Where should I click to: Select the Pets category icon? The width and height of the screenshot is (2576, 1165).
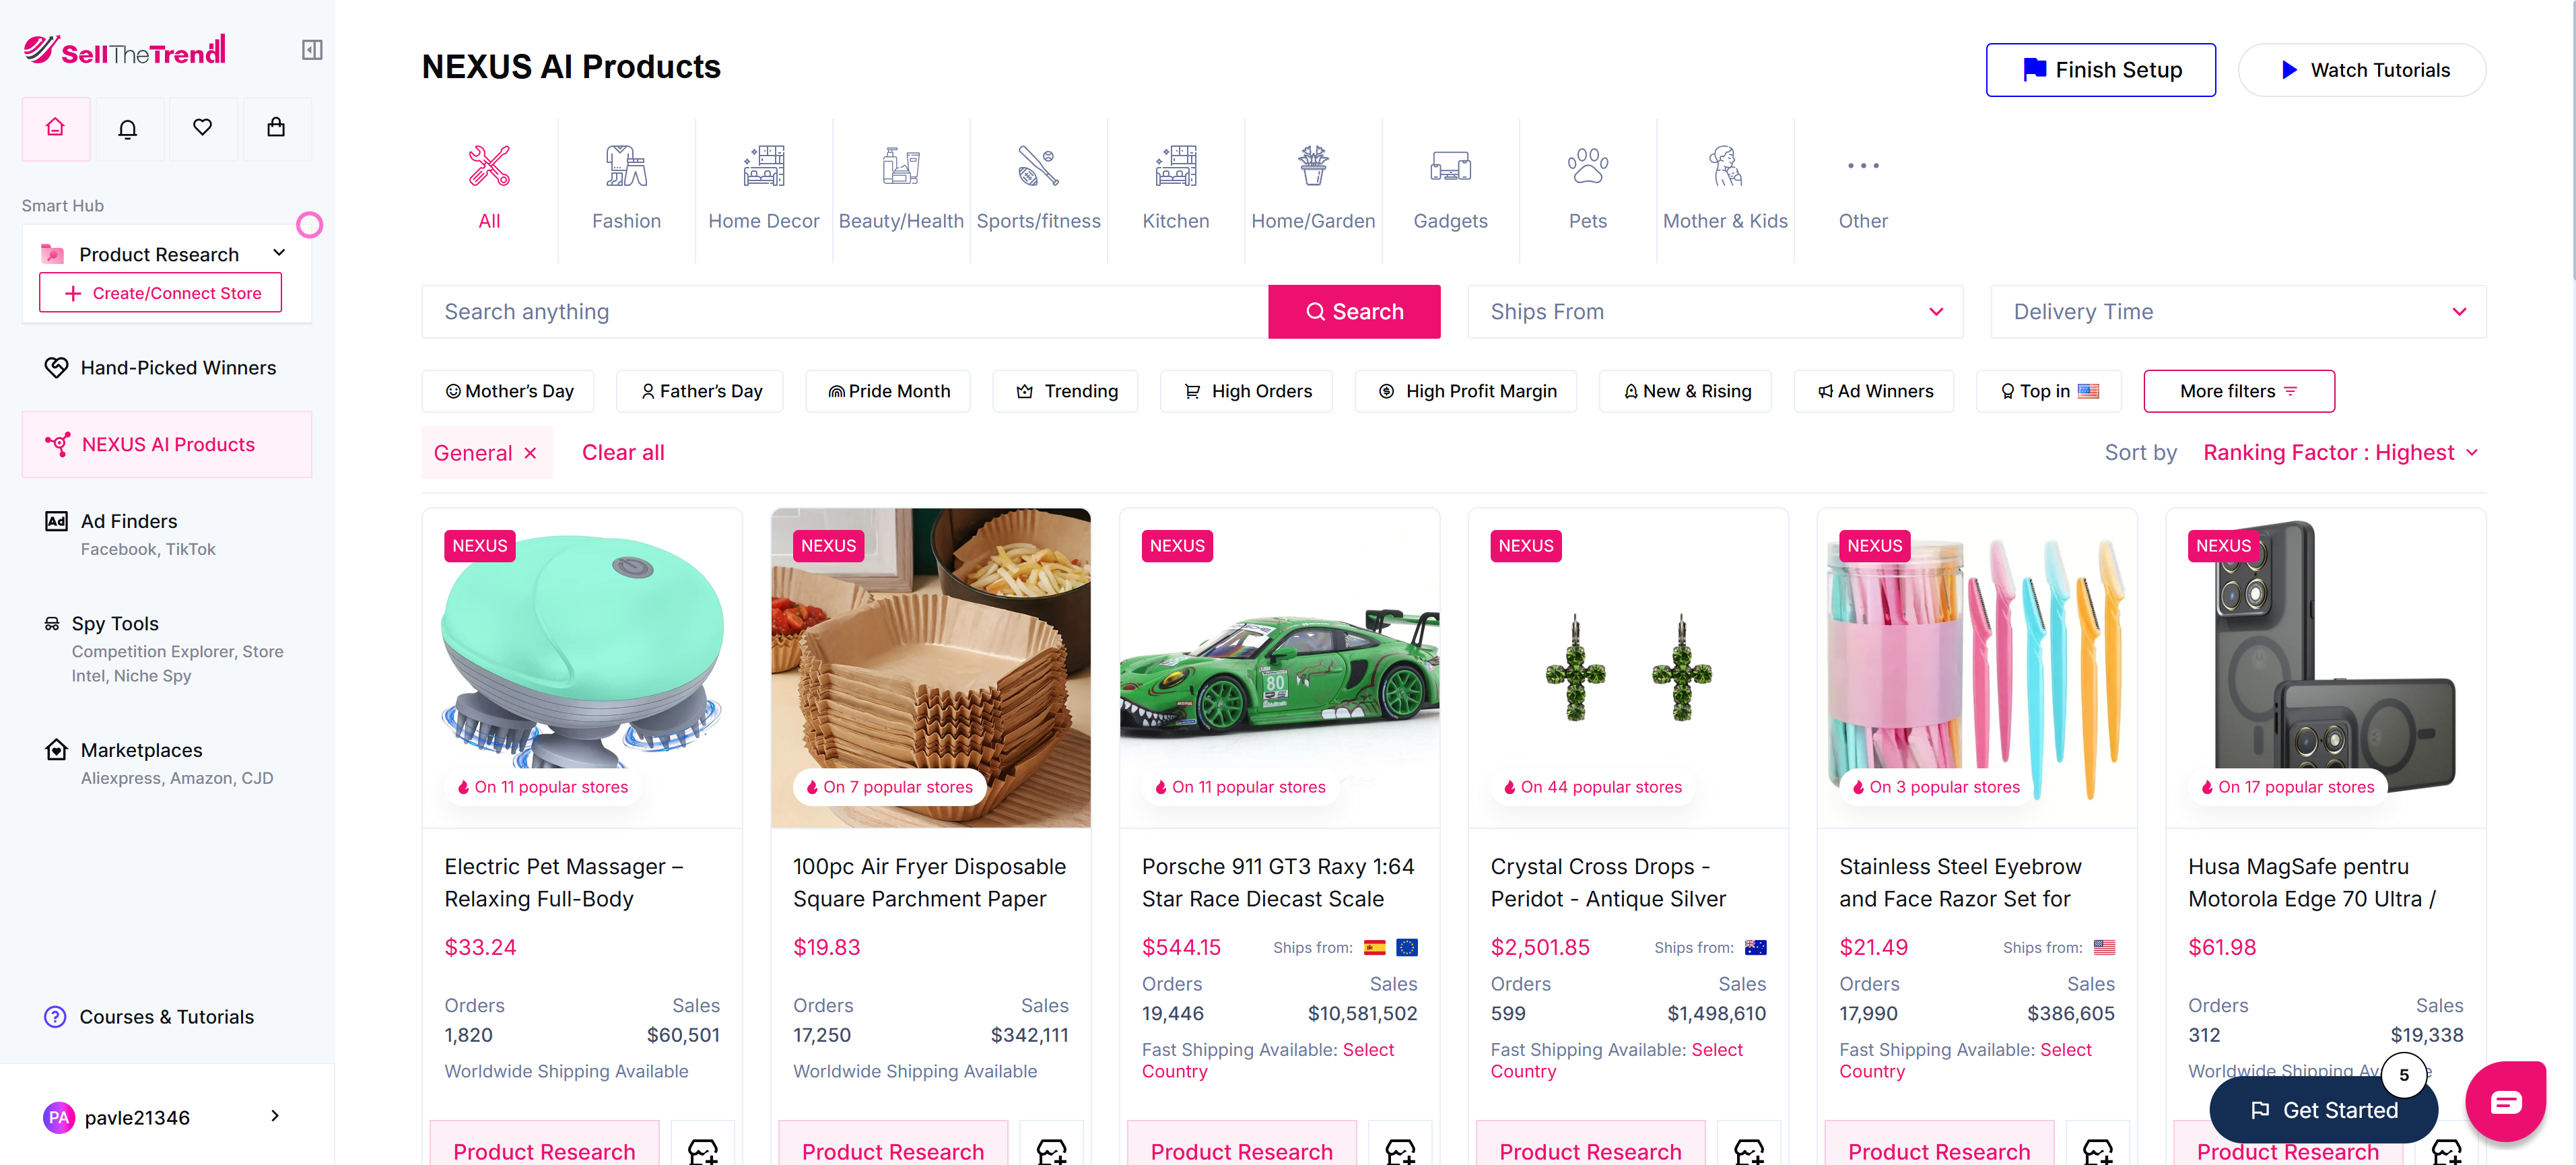(1588, 166)
